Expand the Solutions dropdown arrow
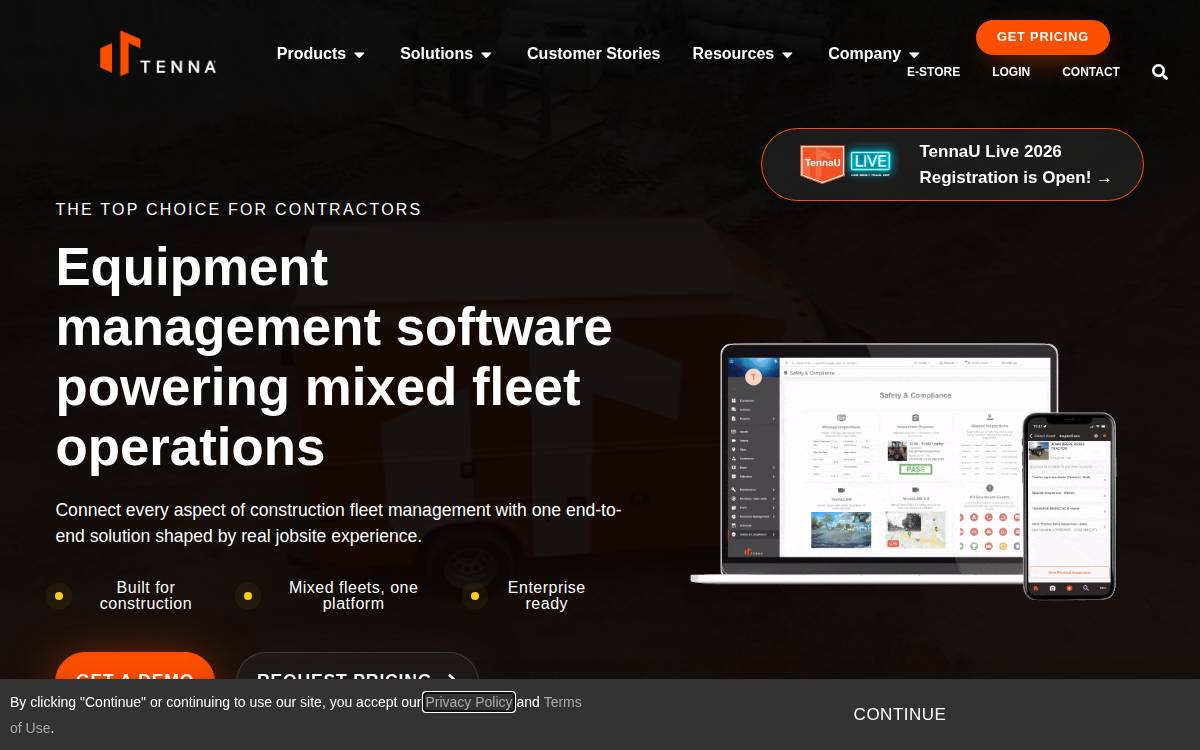Viewport: 1200px width, 750px height. pyautogui.click(x=486, y=55)
